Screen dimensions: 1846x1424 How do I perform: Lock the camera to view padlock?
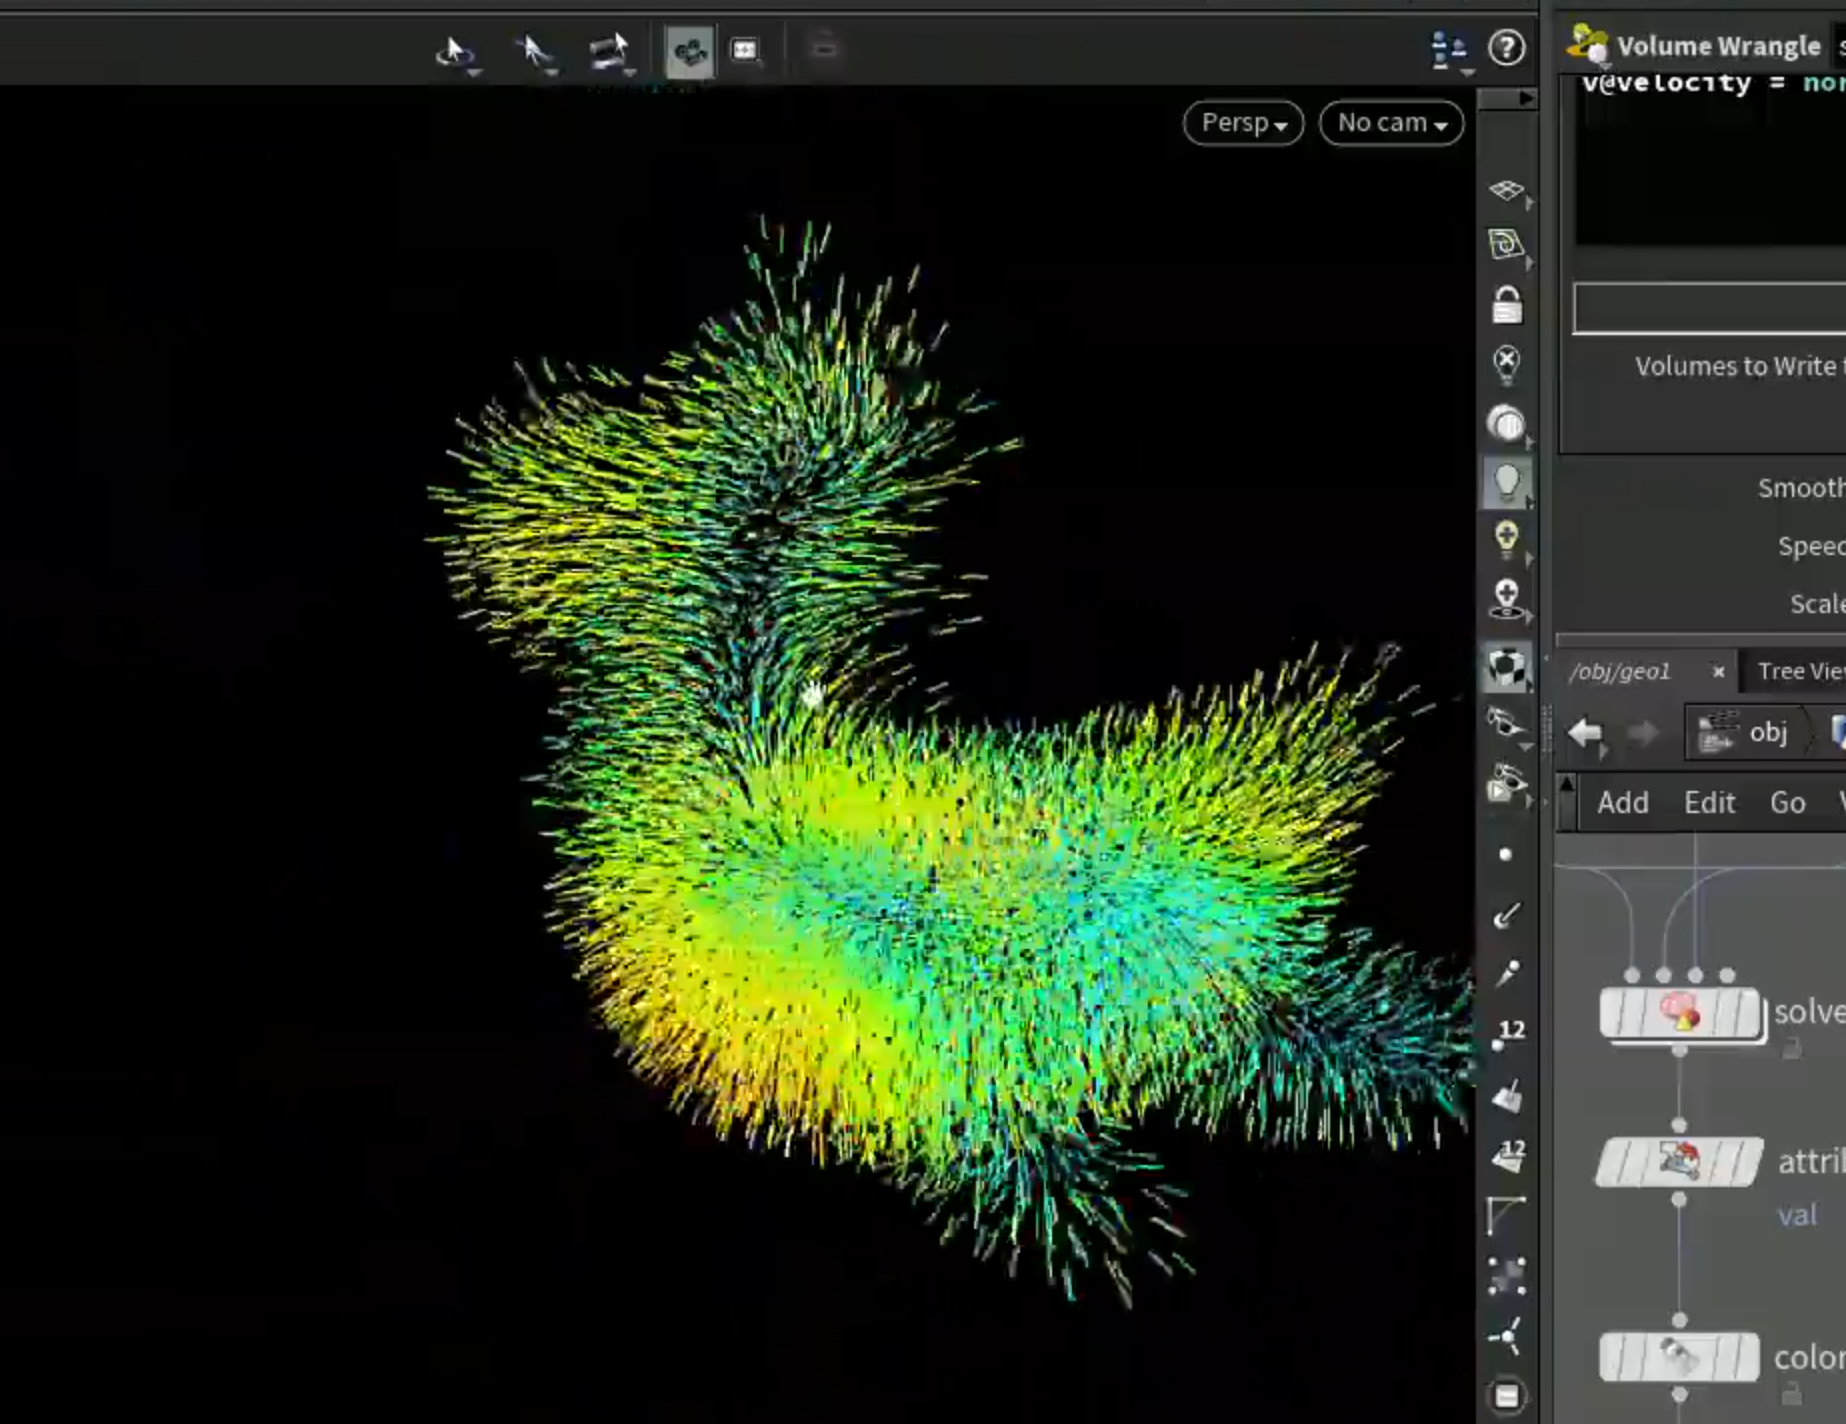pyautogui.click(x=1506, y=305)
